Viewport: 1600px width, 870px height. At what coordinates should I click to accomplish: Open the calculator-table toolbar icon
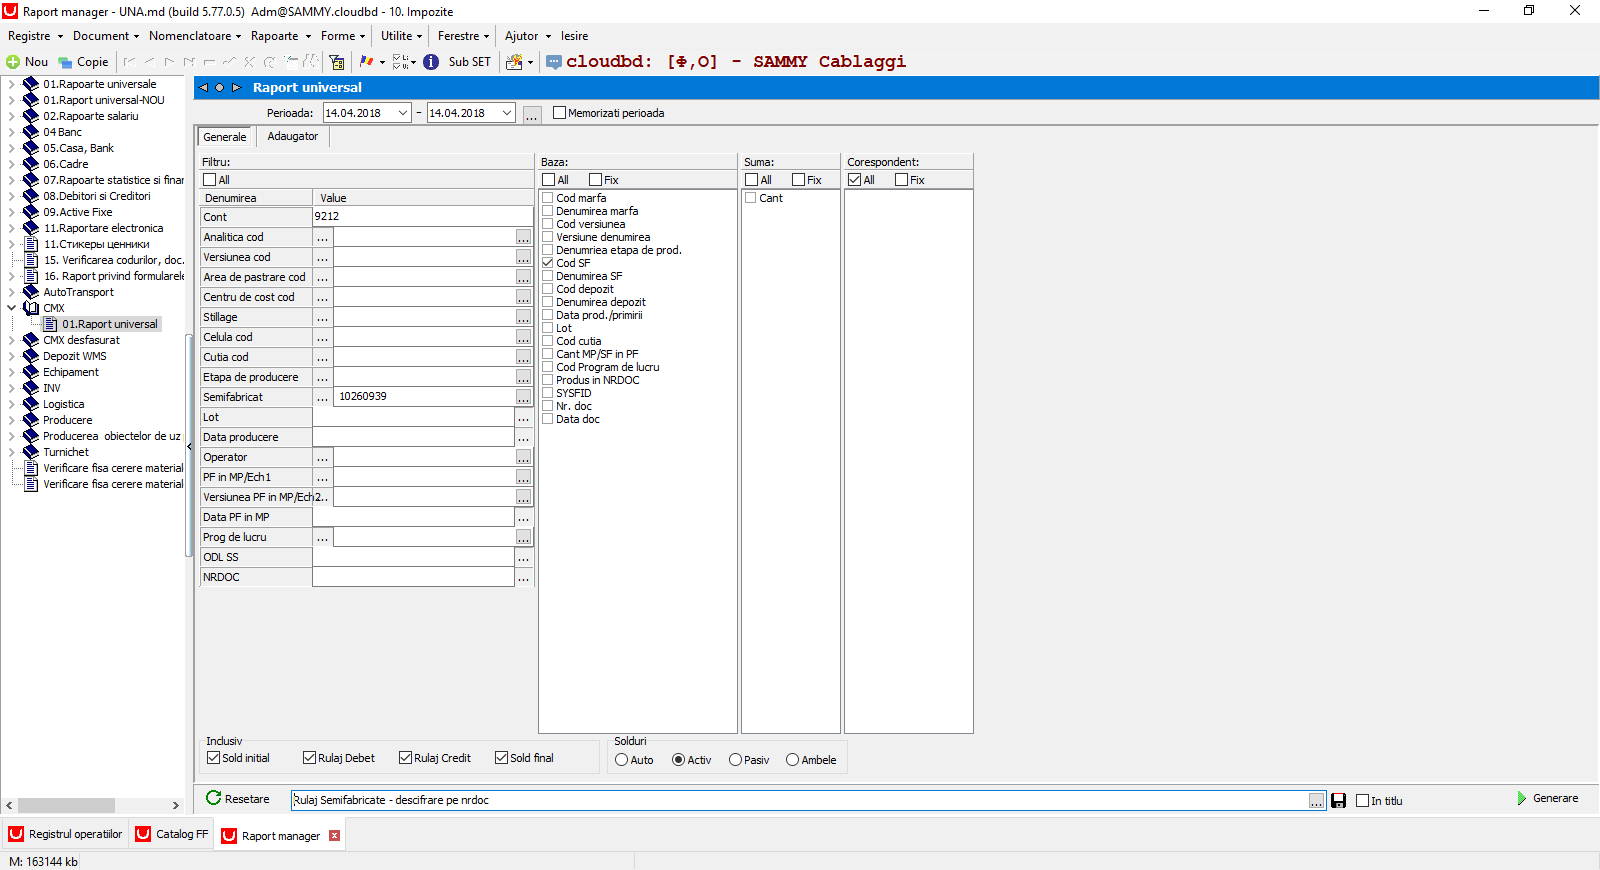337,62
